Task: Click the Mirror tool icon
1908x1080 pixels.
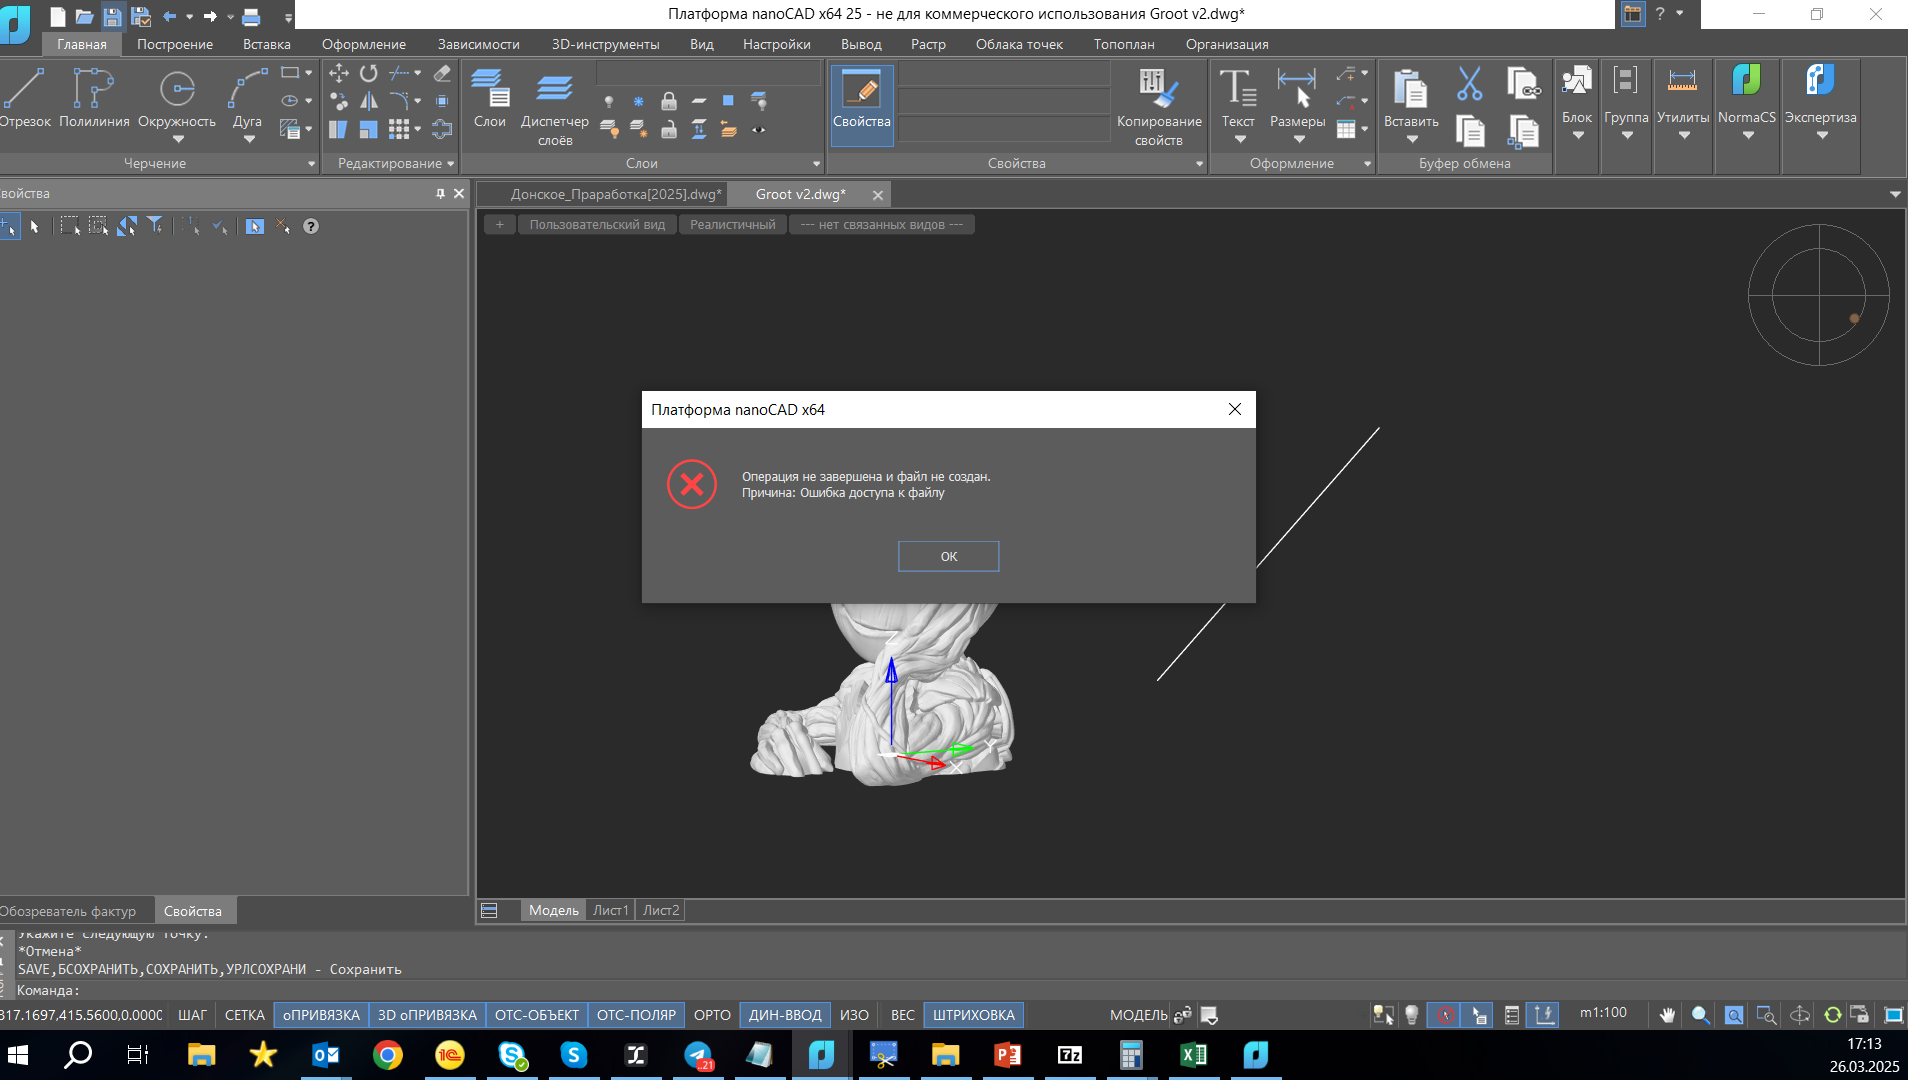Action: (x=369, y=101)
